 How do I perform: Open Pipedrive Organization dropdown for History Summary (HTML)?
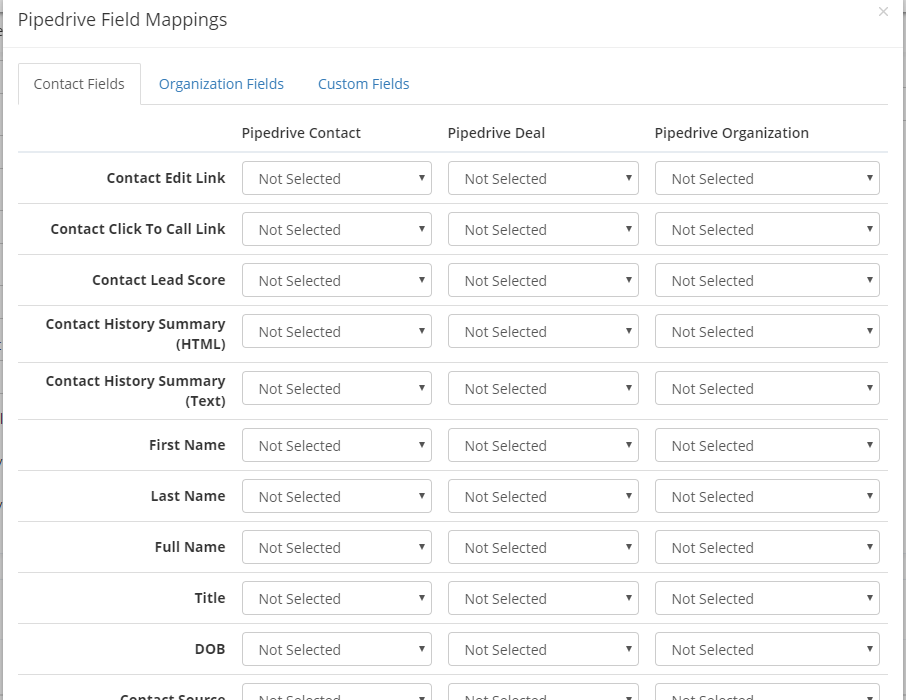click(767, 331)
